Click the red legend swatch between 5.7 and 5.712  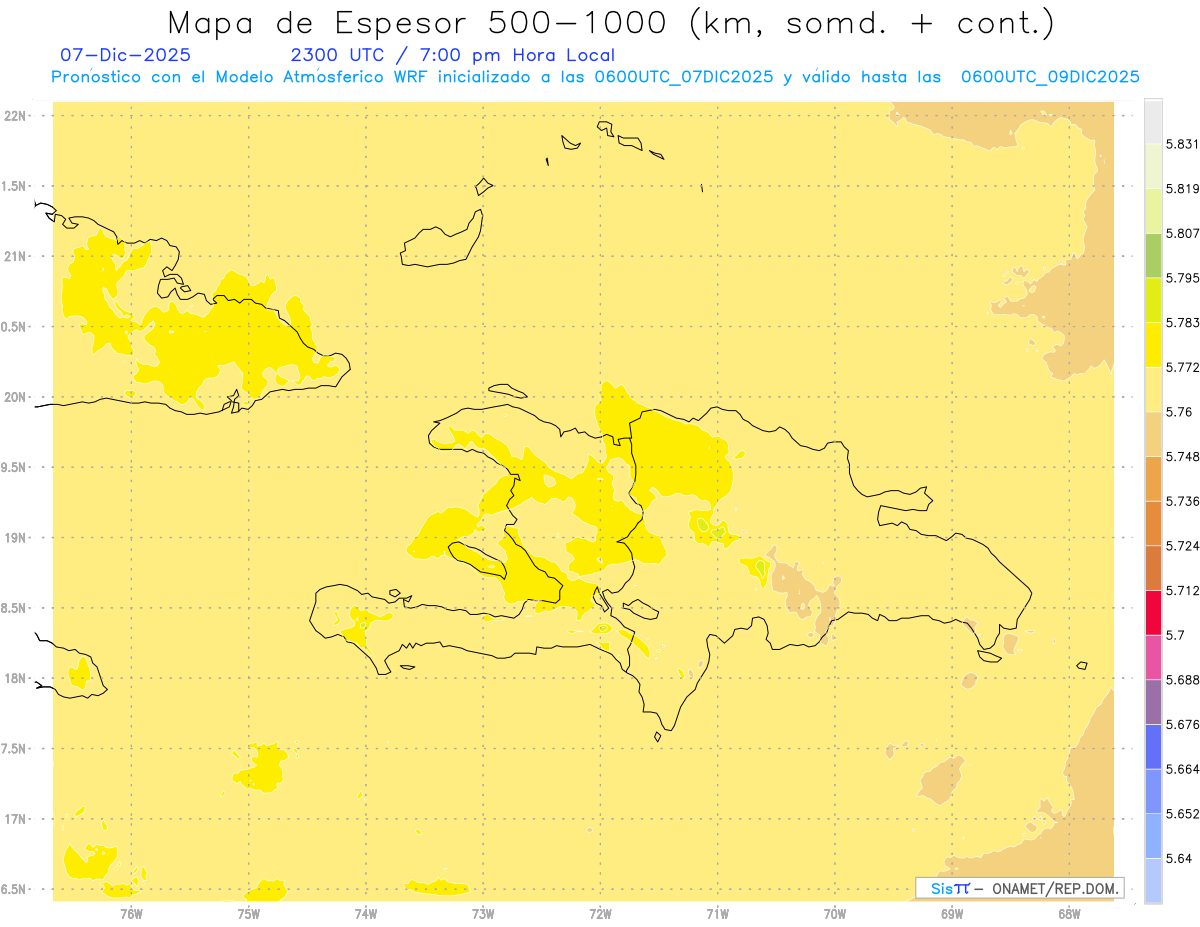tap(1153, 612)
